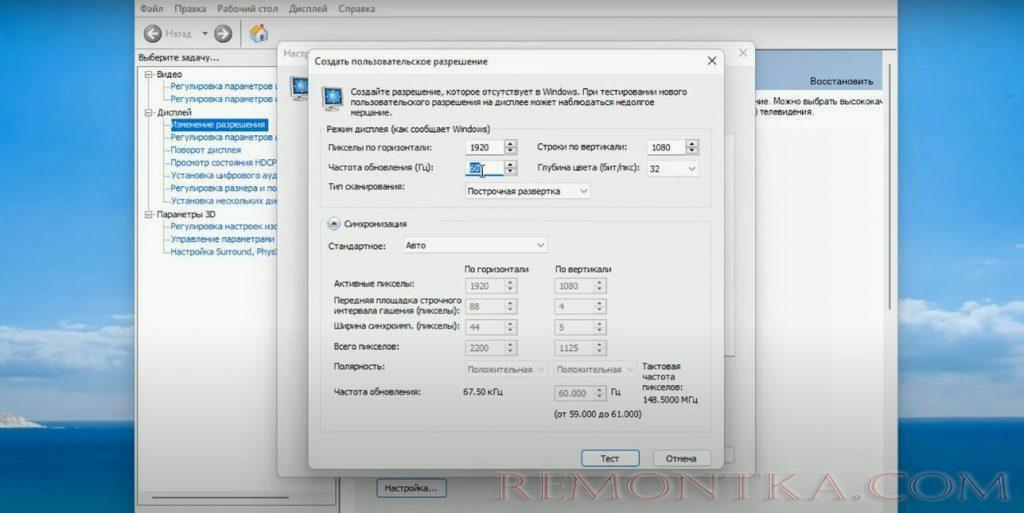The width and height of the screenshot is (1024, 513).
Task: Select Изменение разрешения in task tree
Action: coord(218,125)
